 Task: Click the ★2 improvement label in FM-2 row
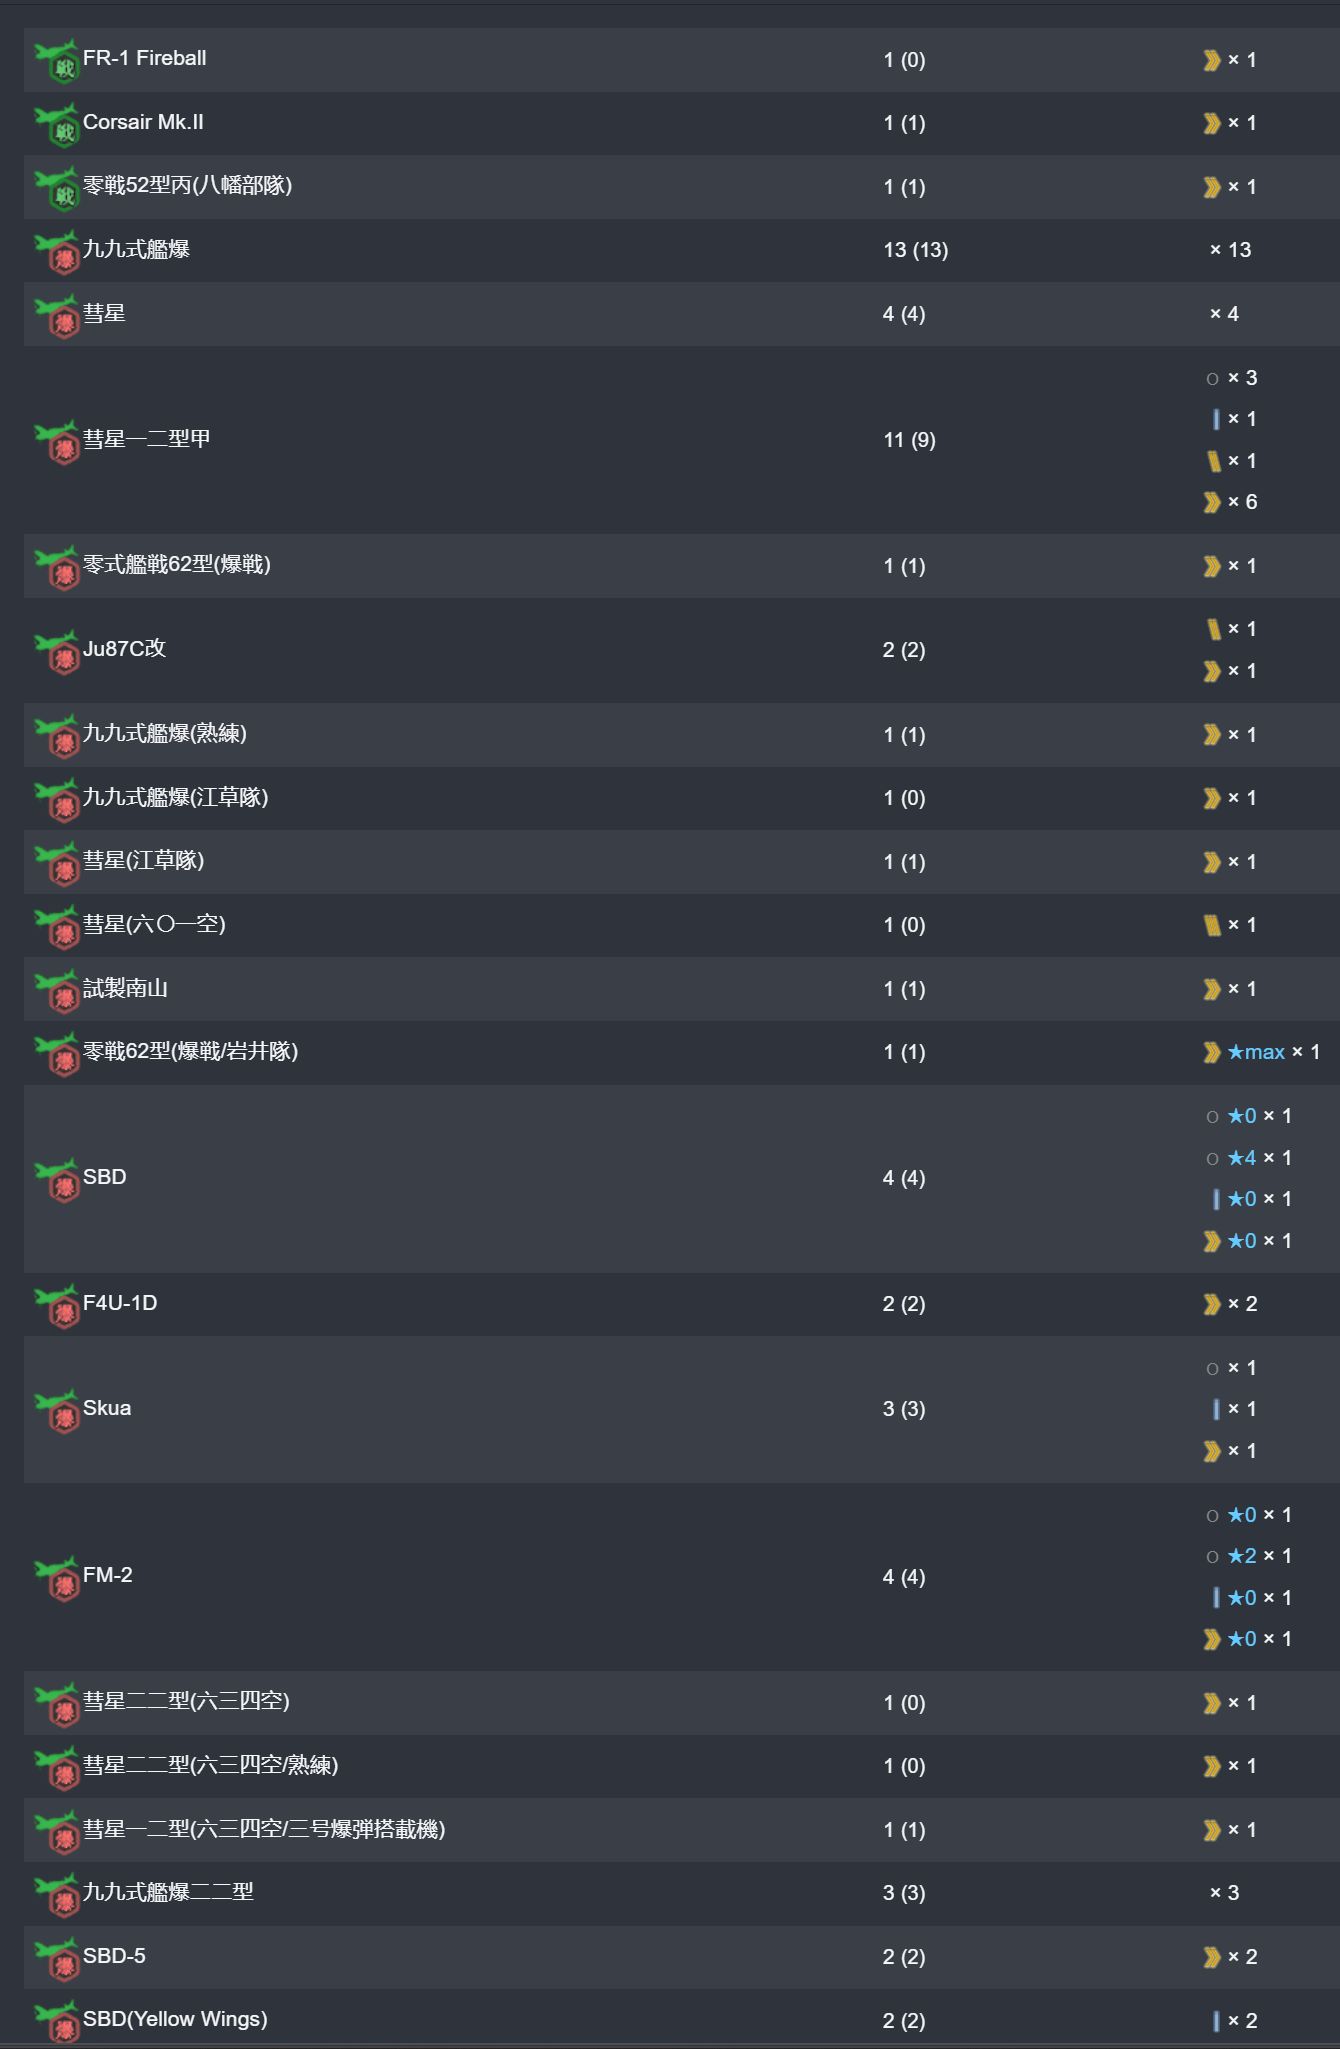pyautogui.click(x=1242, y=1556)
